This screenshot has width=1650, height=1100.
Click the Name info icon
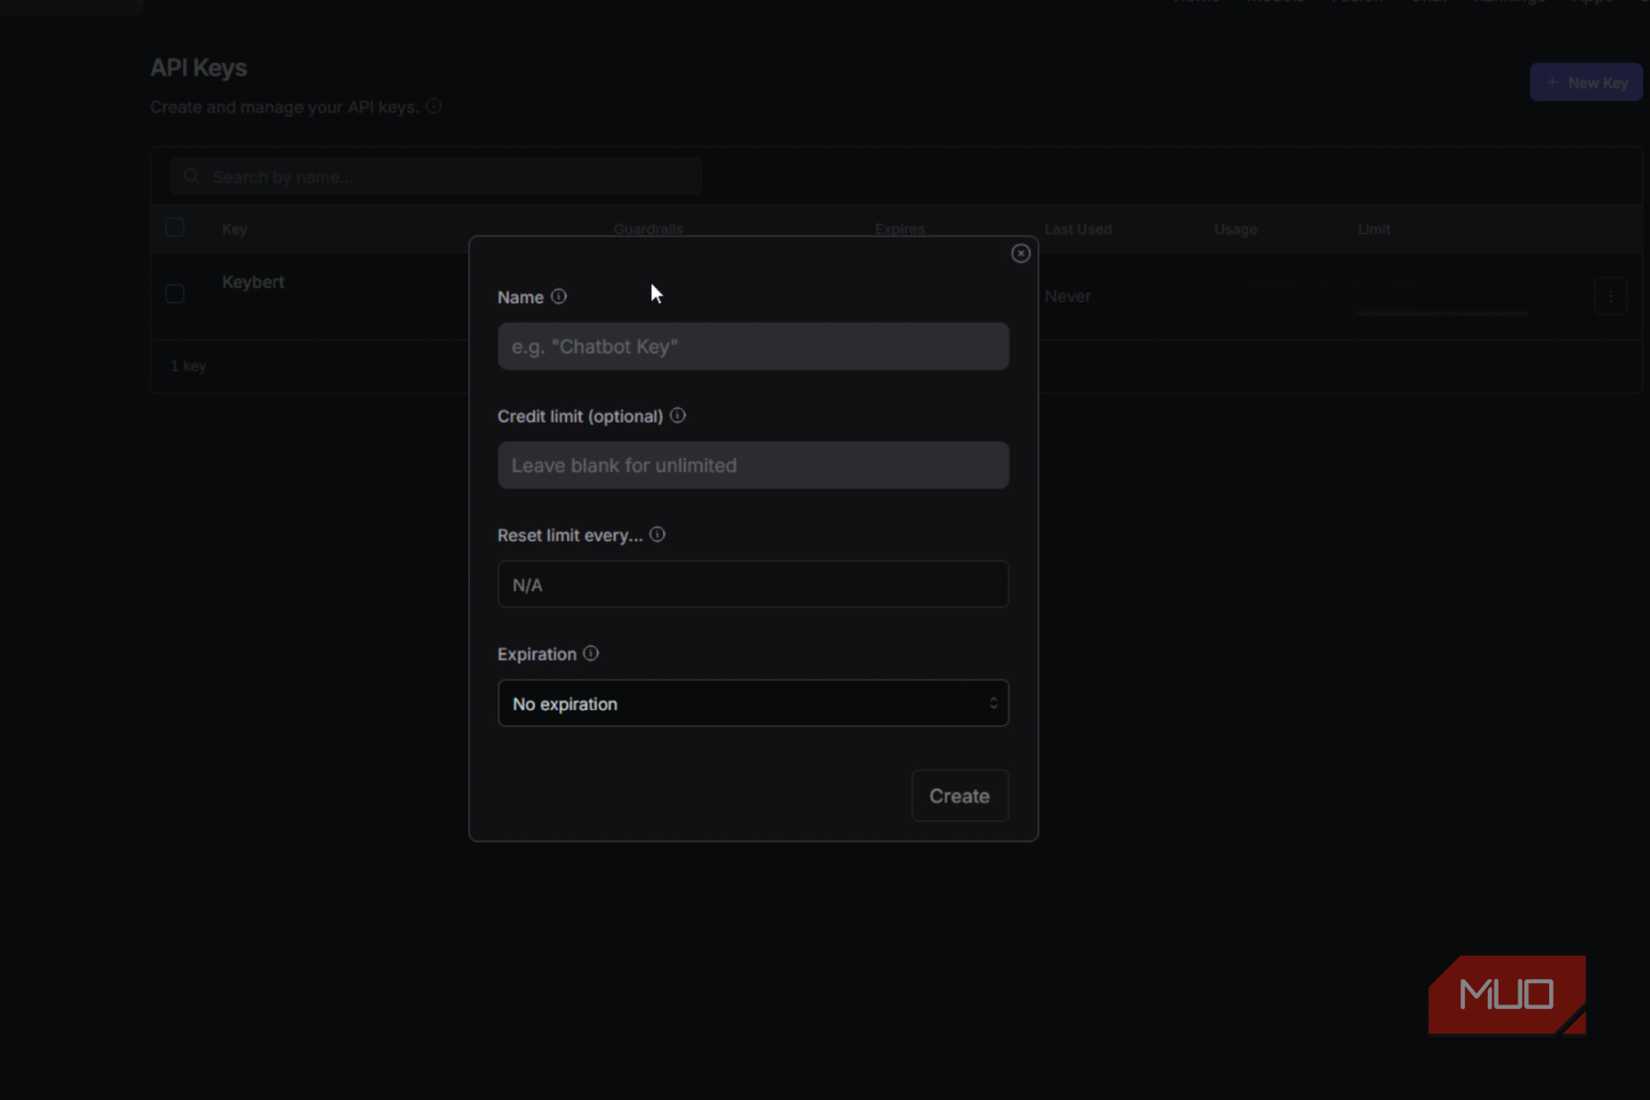[559, 296]
